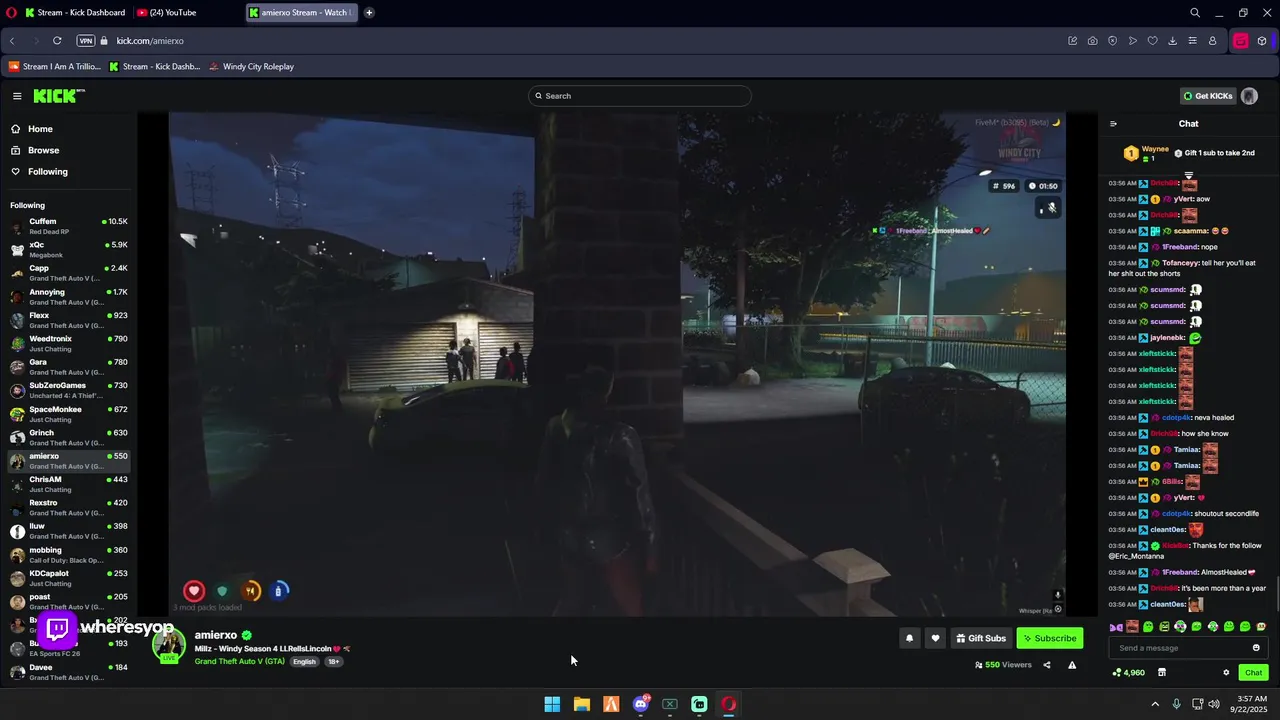The image size is (1280, 720).
Task: Report stream with warning triangle icon
Action: 1072,665
